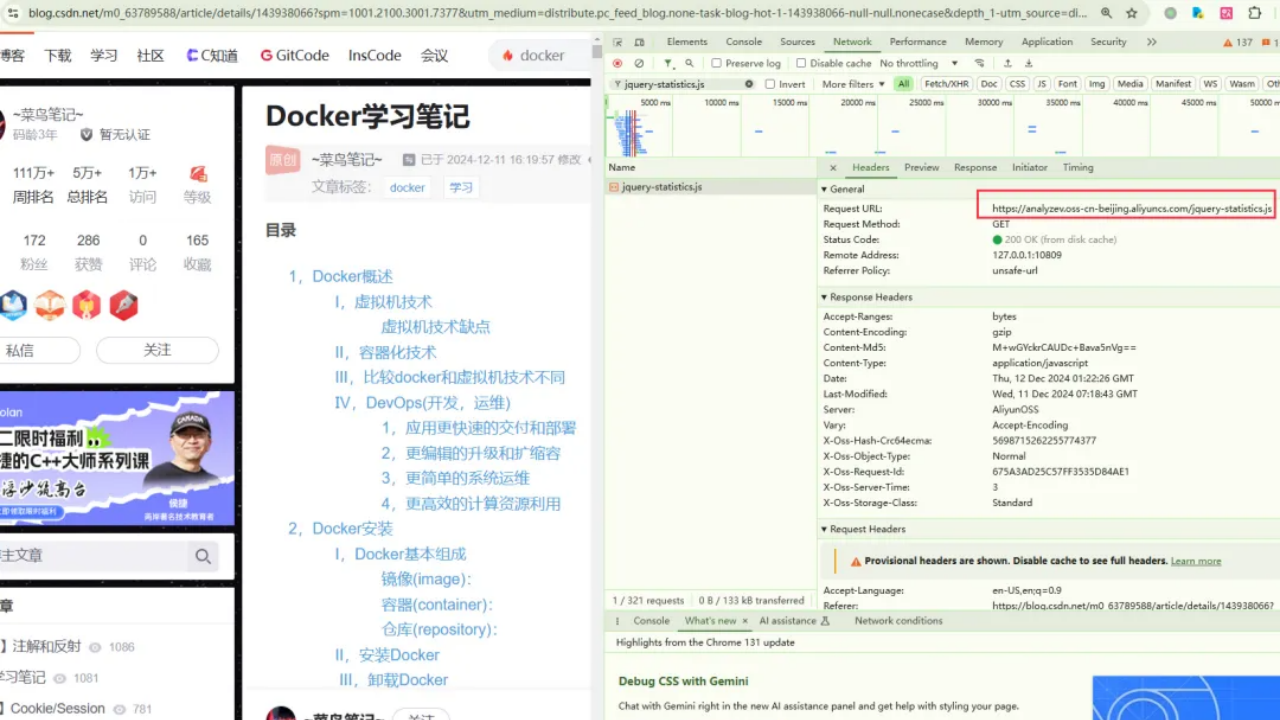
Task: Filter requests by Doc type
Action: point(989,84)
